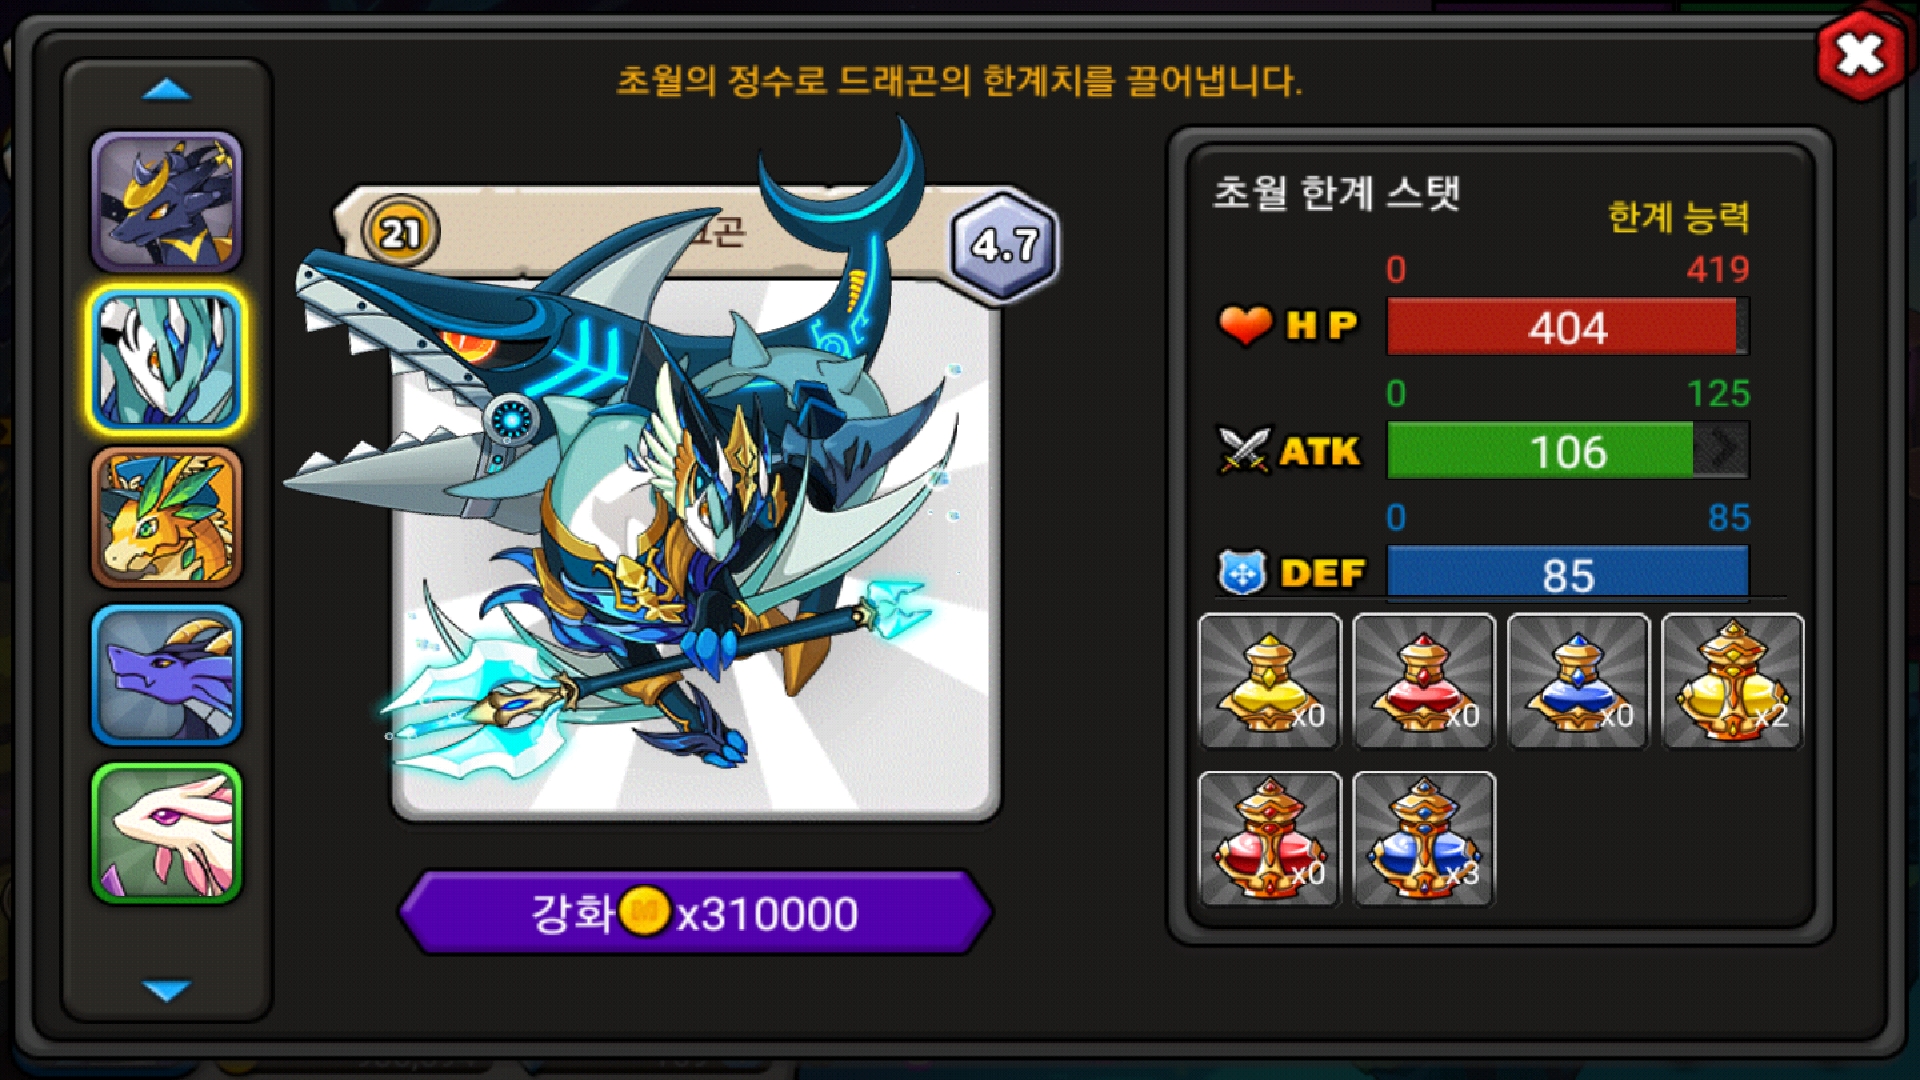Click the red HP bar showing 404
The image size is (1920, 1080).
point(1567,326)
